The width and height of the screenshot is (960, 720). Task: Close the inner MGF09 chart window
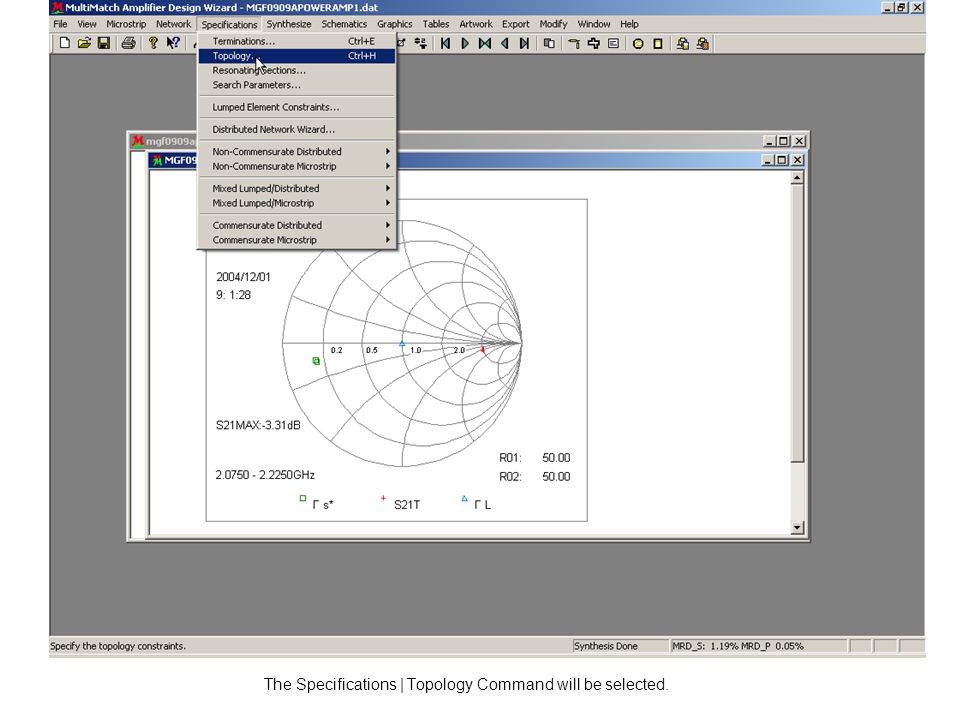coord(797,160)
